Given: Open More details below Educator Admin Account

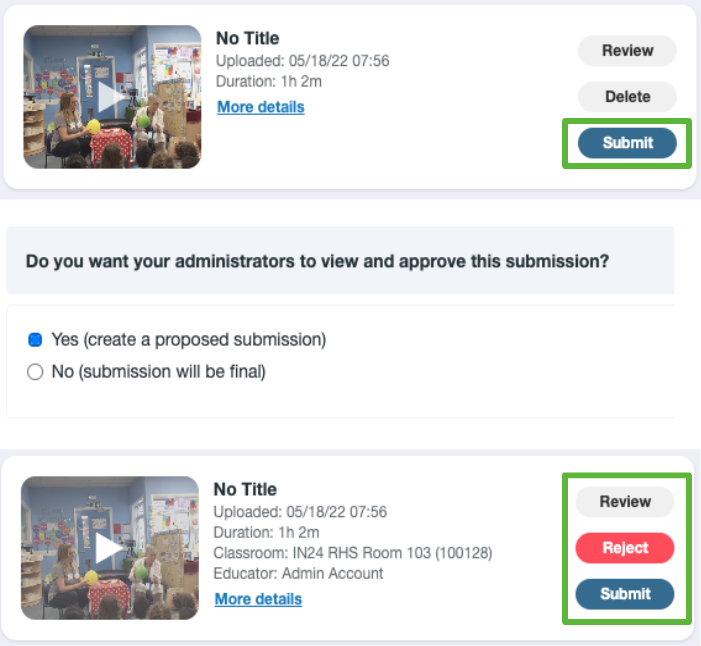Looking at the screenshot, I should (x=258, y=599).
